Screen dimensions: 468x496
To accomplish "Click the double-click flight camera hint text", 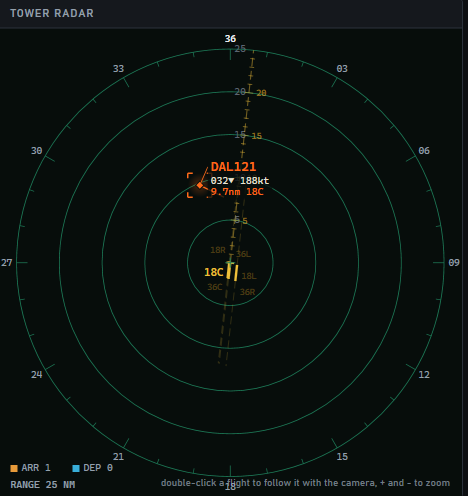I will [x=305, y=483].
